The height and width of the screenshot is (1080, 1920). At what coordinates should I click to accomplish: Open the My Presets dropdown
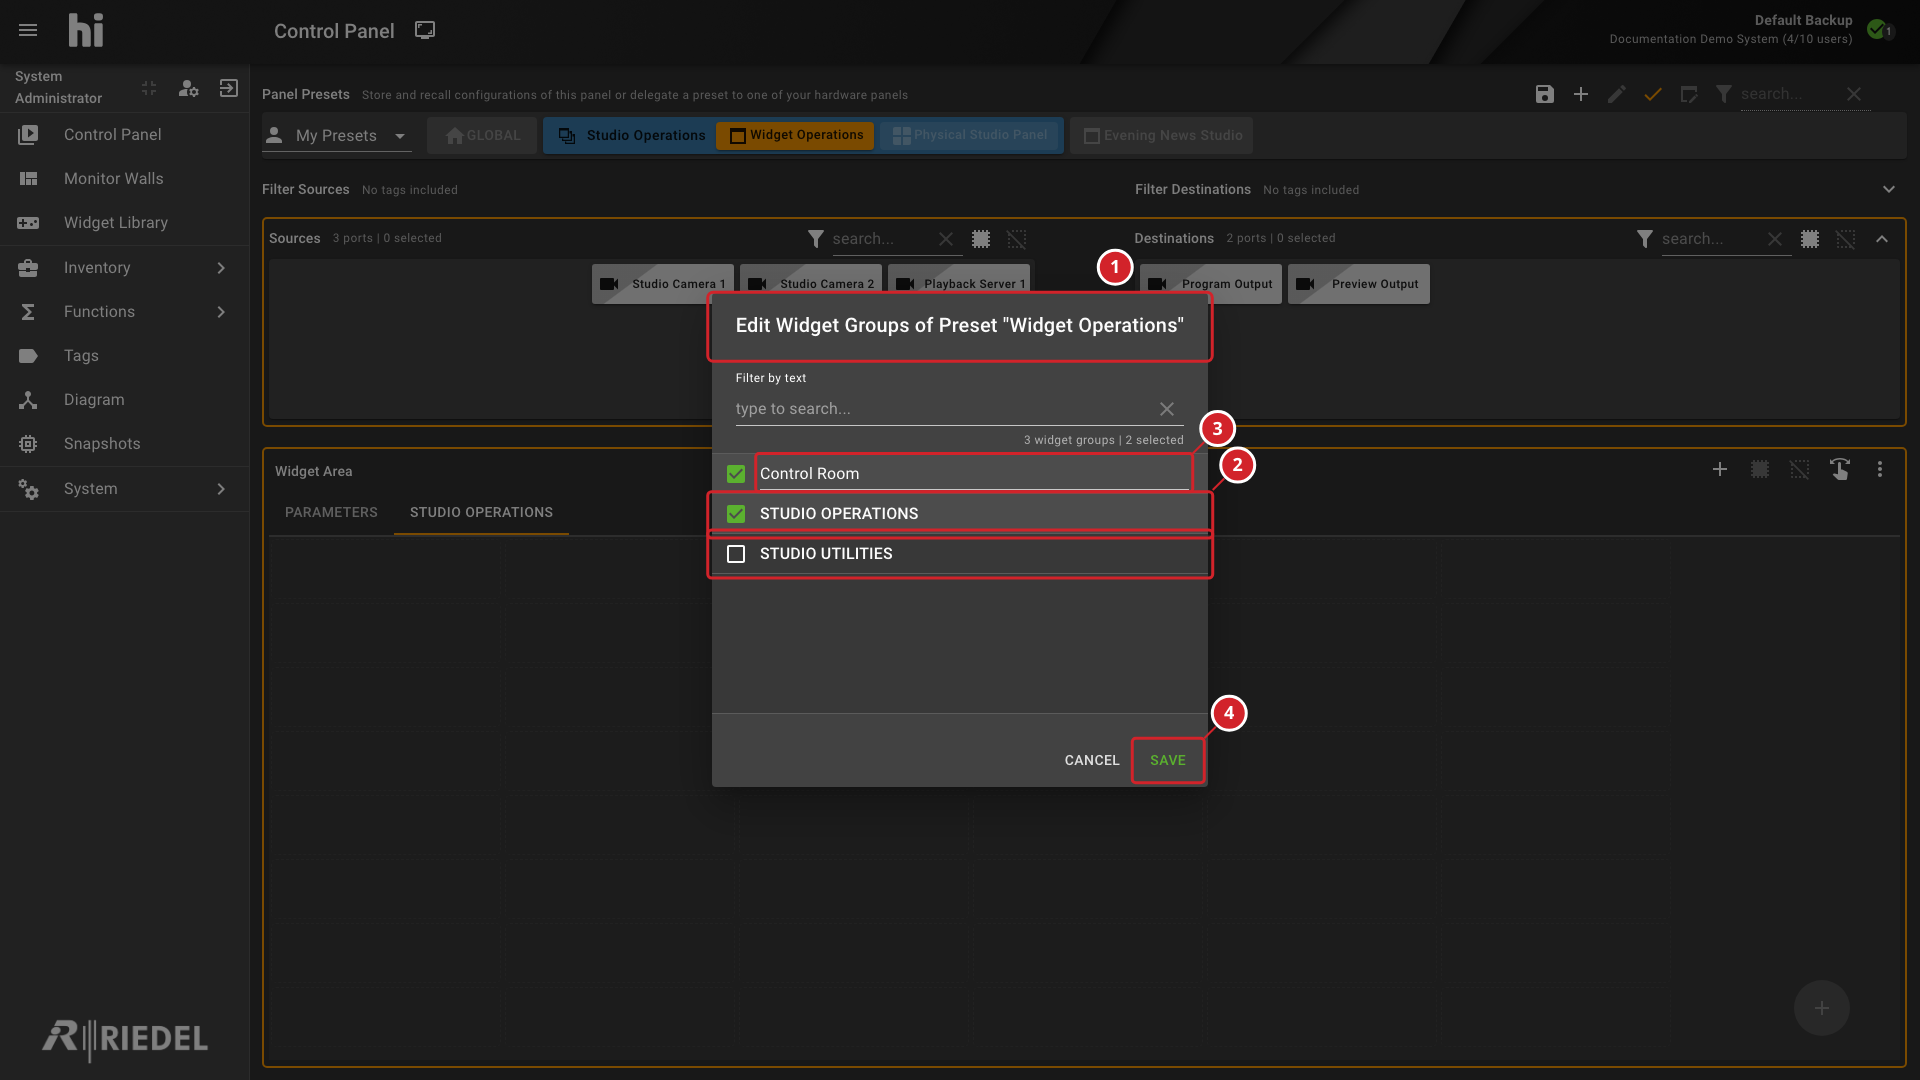337,135
